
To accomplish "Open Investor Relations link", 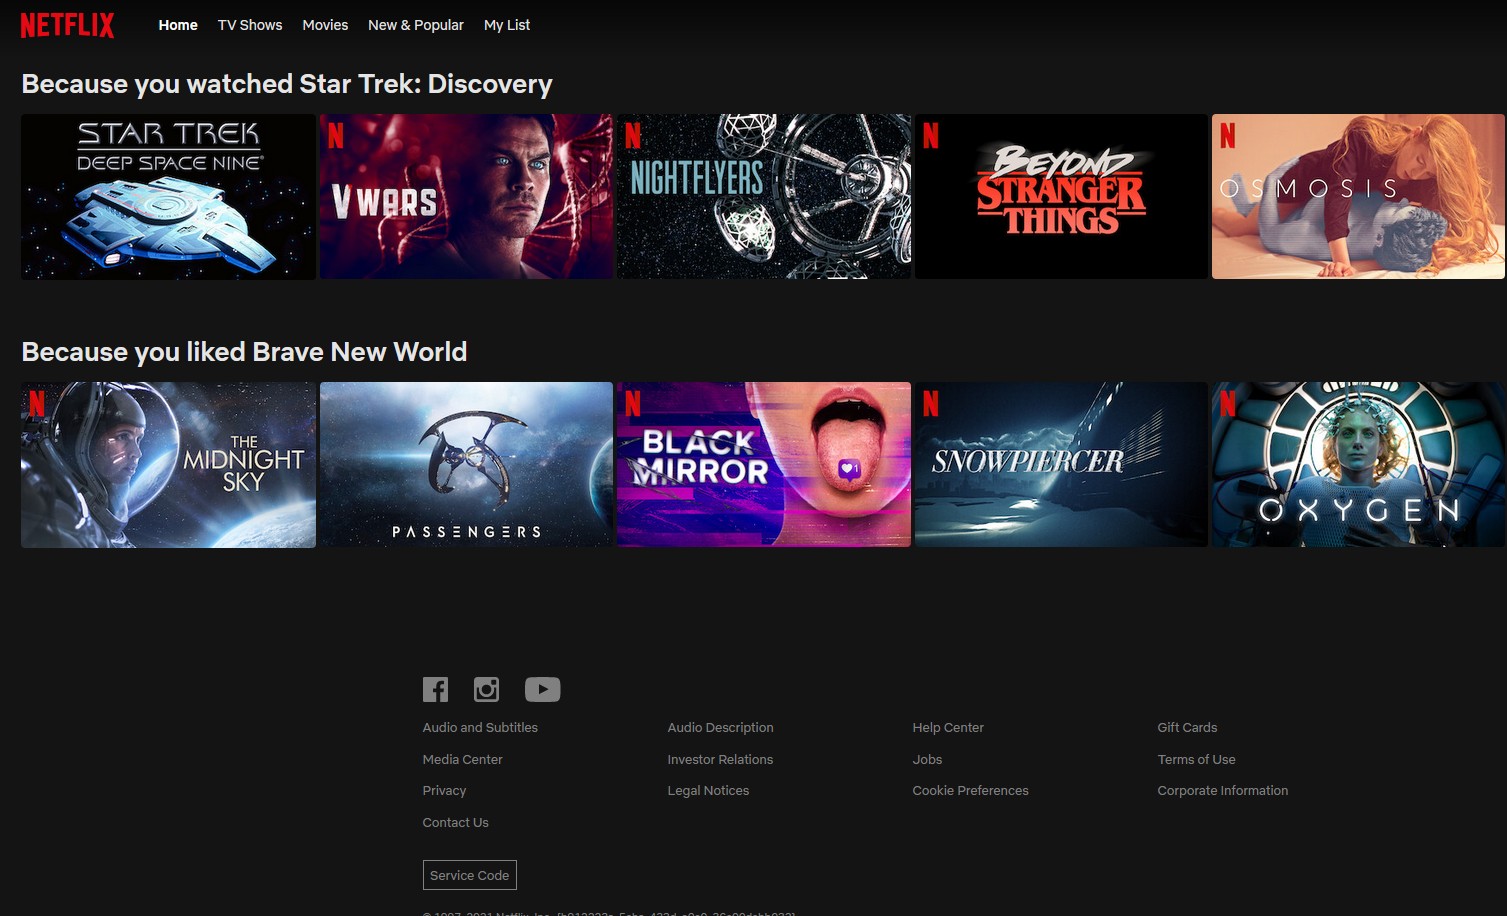I will [720, 759].
